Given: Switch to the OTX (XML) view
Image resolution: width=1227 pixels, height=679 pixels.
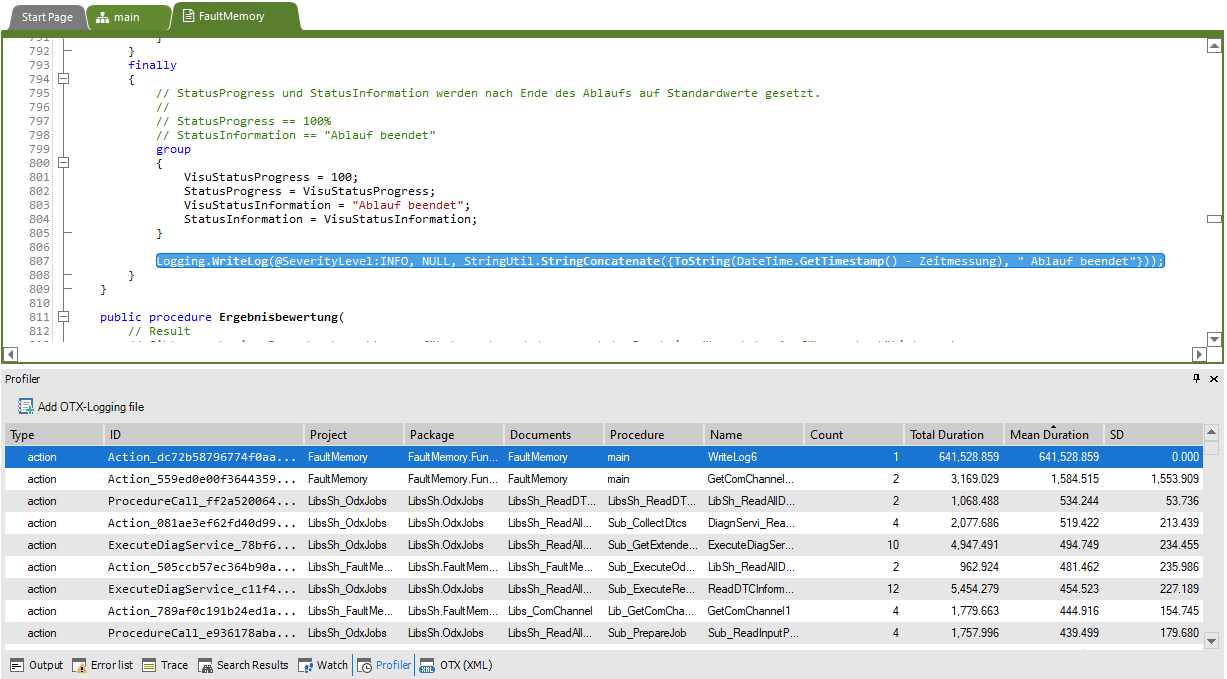Looking at the screenshot, I should [456, 665].
